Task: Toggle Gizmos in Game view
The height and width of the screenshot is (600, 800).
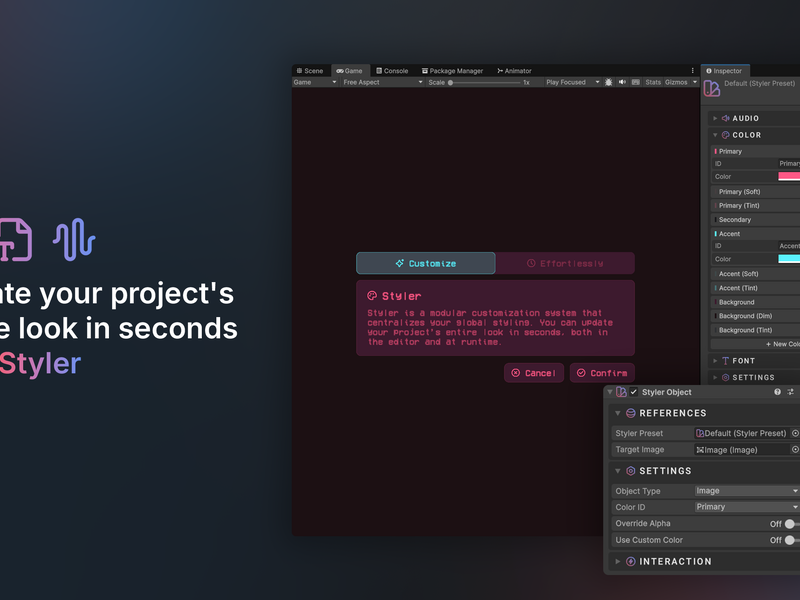Action: [x=676, y=82]
